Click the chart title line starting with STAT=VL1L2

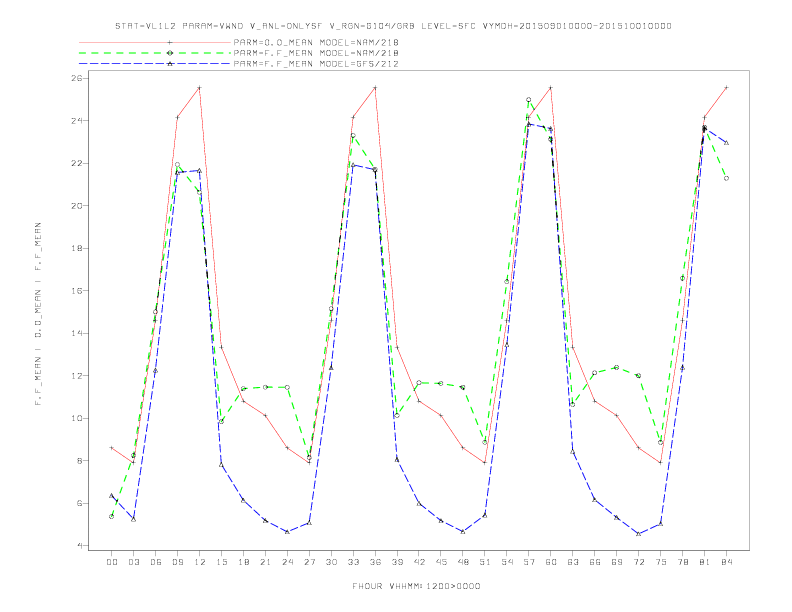393,26
